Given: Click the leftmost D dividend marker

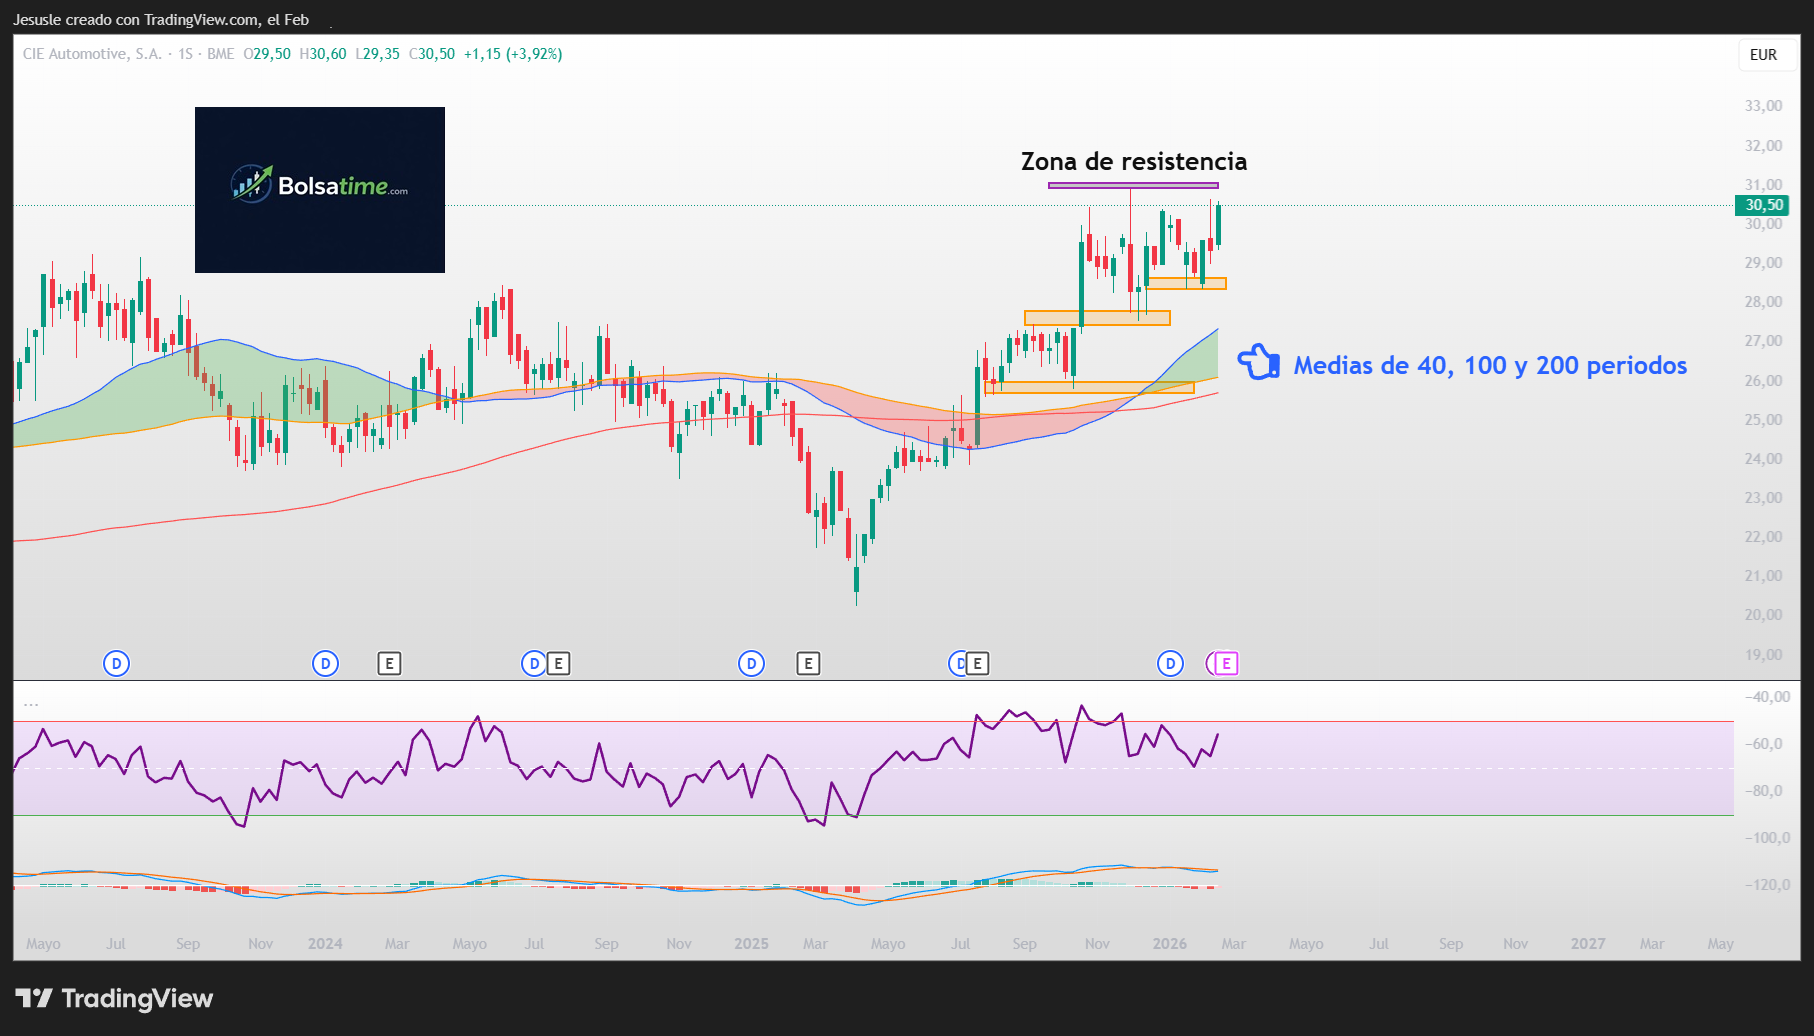Looking at the screenshot, I should (116, 662).
